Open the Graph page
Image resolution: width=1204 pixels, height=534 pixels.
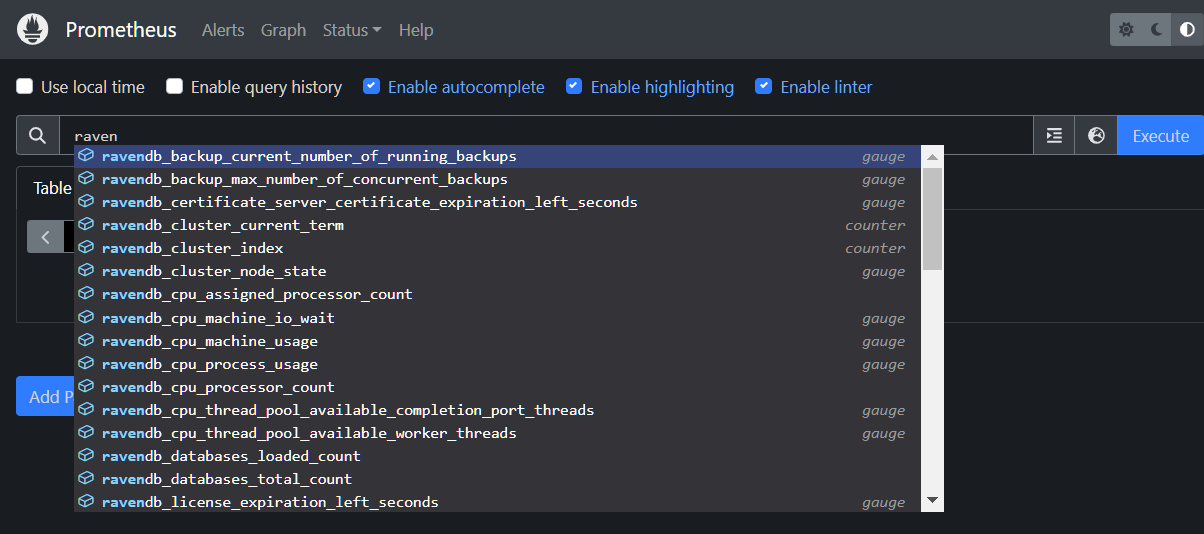[283, 30]
